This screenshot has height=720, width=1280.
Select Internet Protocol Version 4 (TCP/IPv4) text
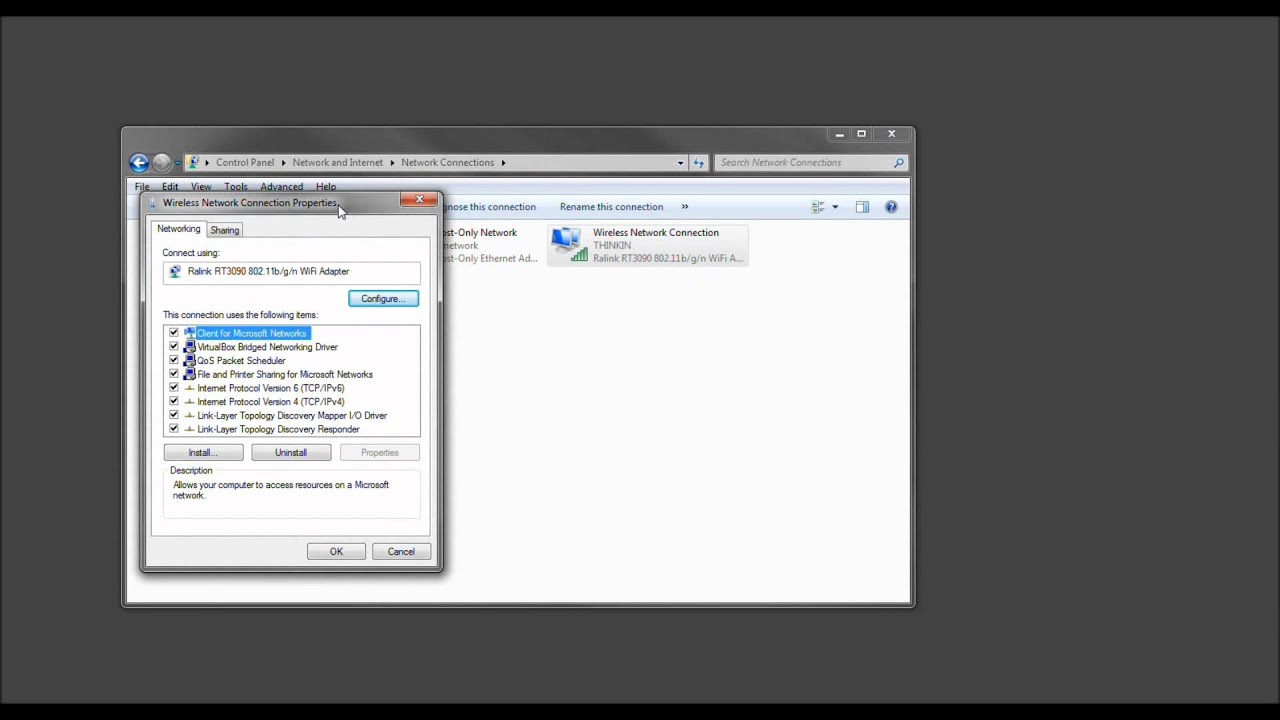pyautogui.click(x=270, y=402)
